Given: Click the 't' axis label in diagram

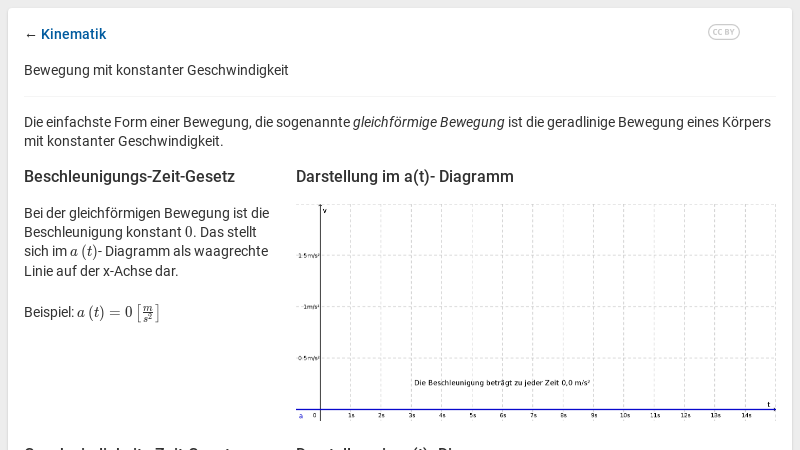Looking at the screenshot, I should pos(768,405).
